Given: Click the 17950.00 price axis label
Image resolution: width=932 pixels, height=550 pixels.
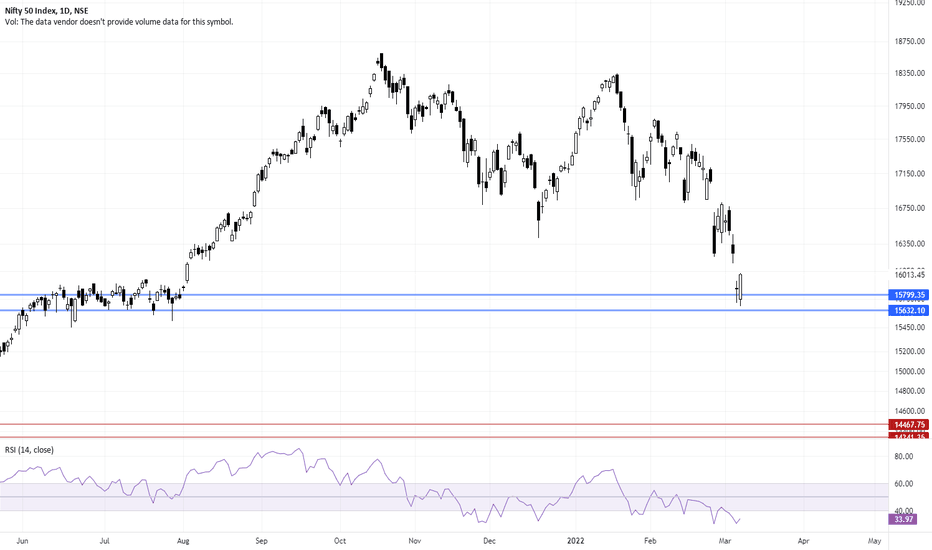Looking at the screenshot, I should pos(909,106).
